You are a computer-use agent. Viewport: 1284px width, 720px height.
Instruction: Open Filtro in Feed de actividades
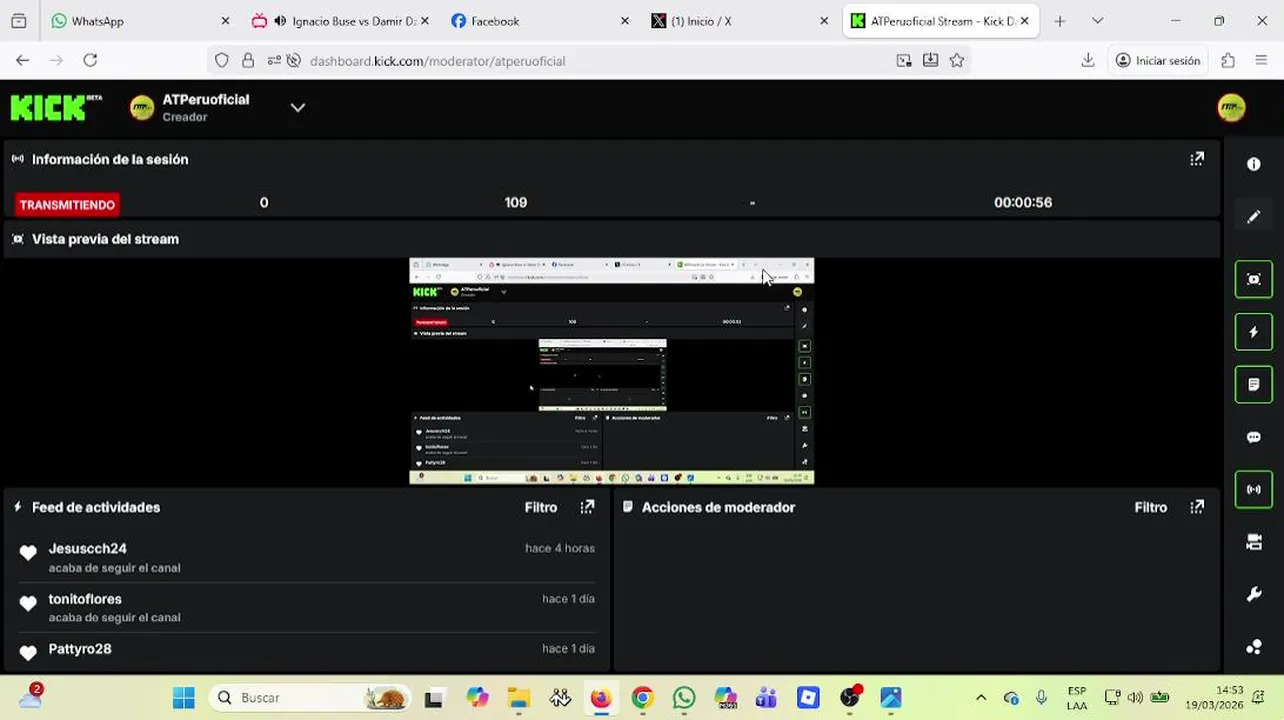pyautogui.click(x=541, y=507)
